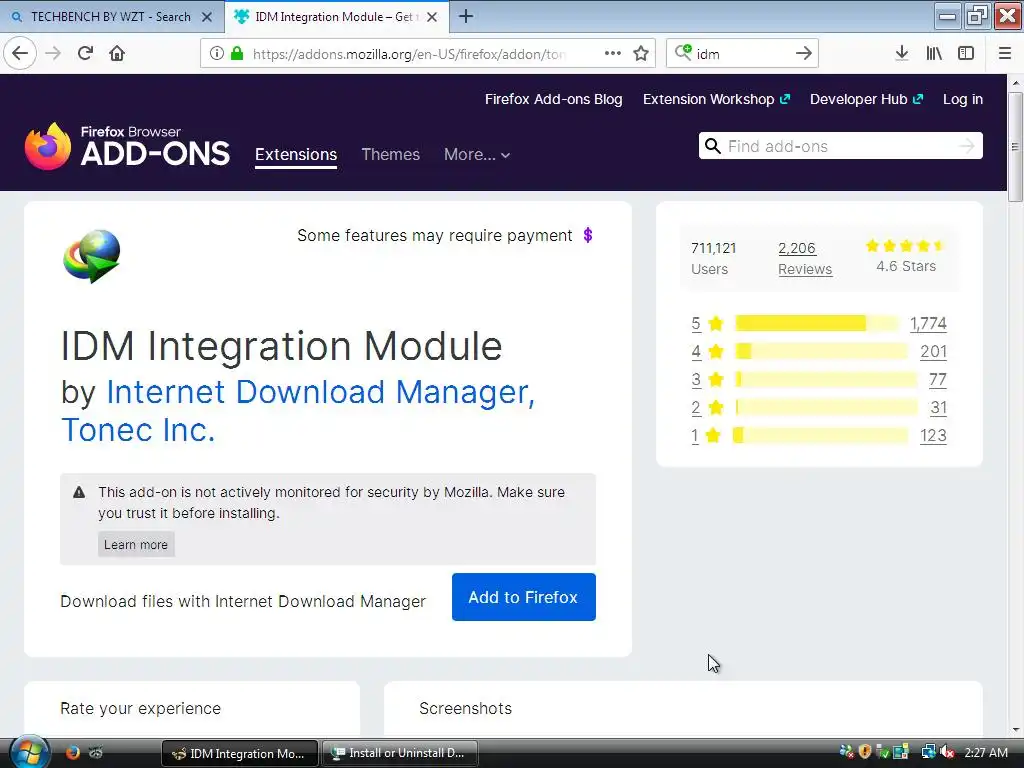The image size is (1024, 768).
Task: Click the Learn more button
Action: pos(136,545)
